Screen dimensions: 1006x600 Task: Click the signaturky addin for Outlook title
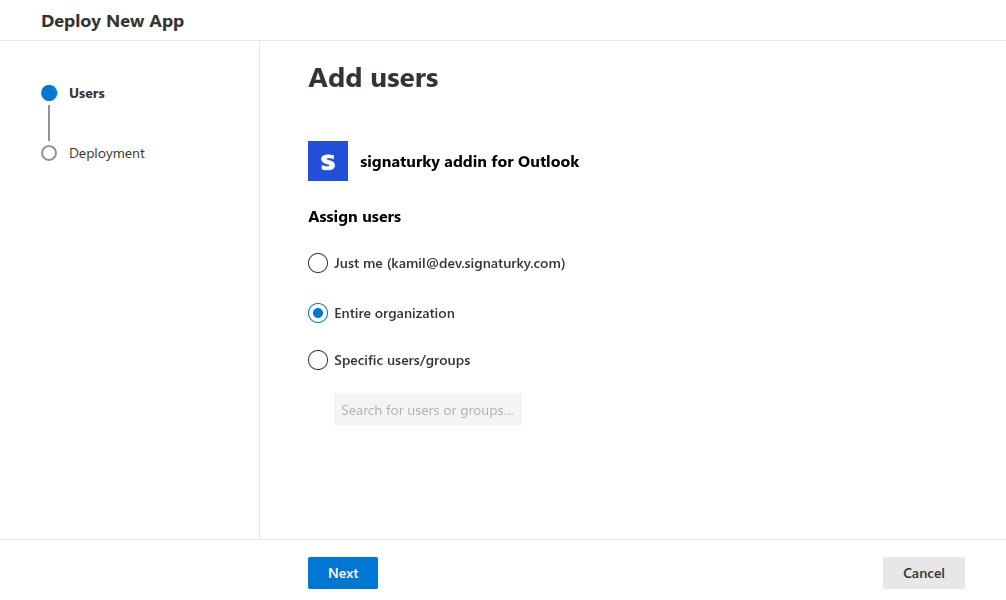[x=470, y=162]
